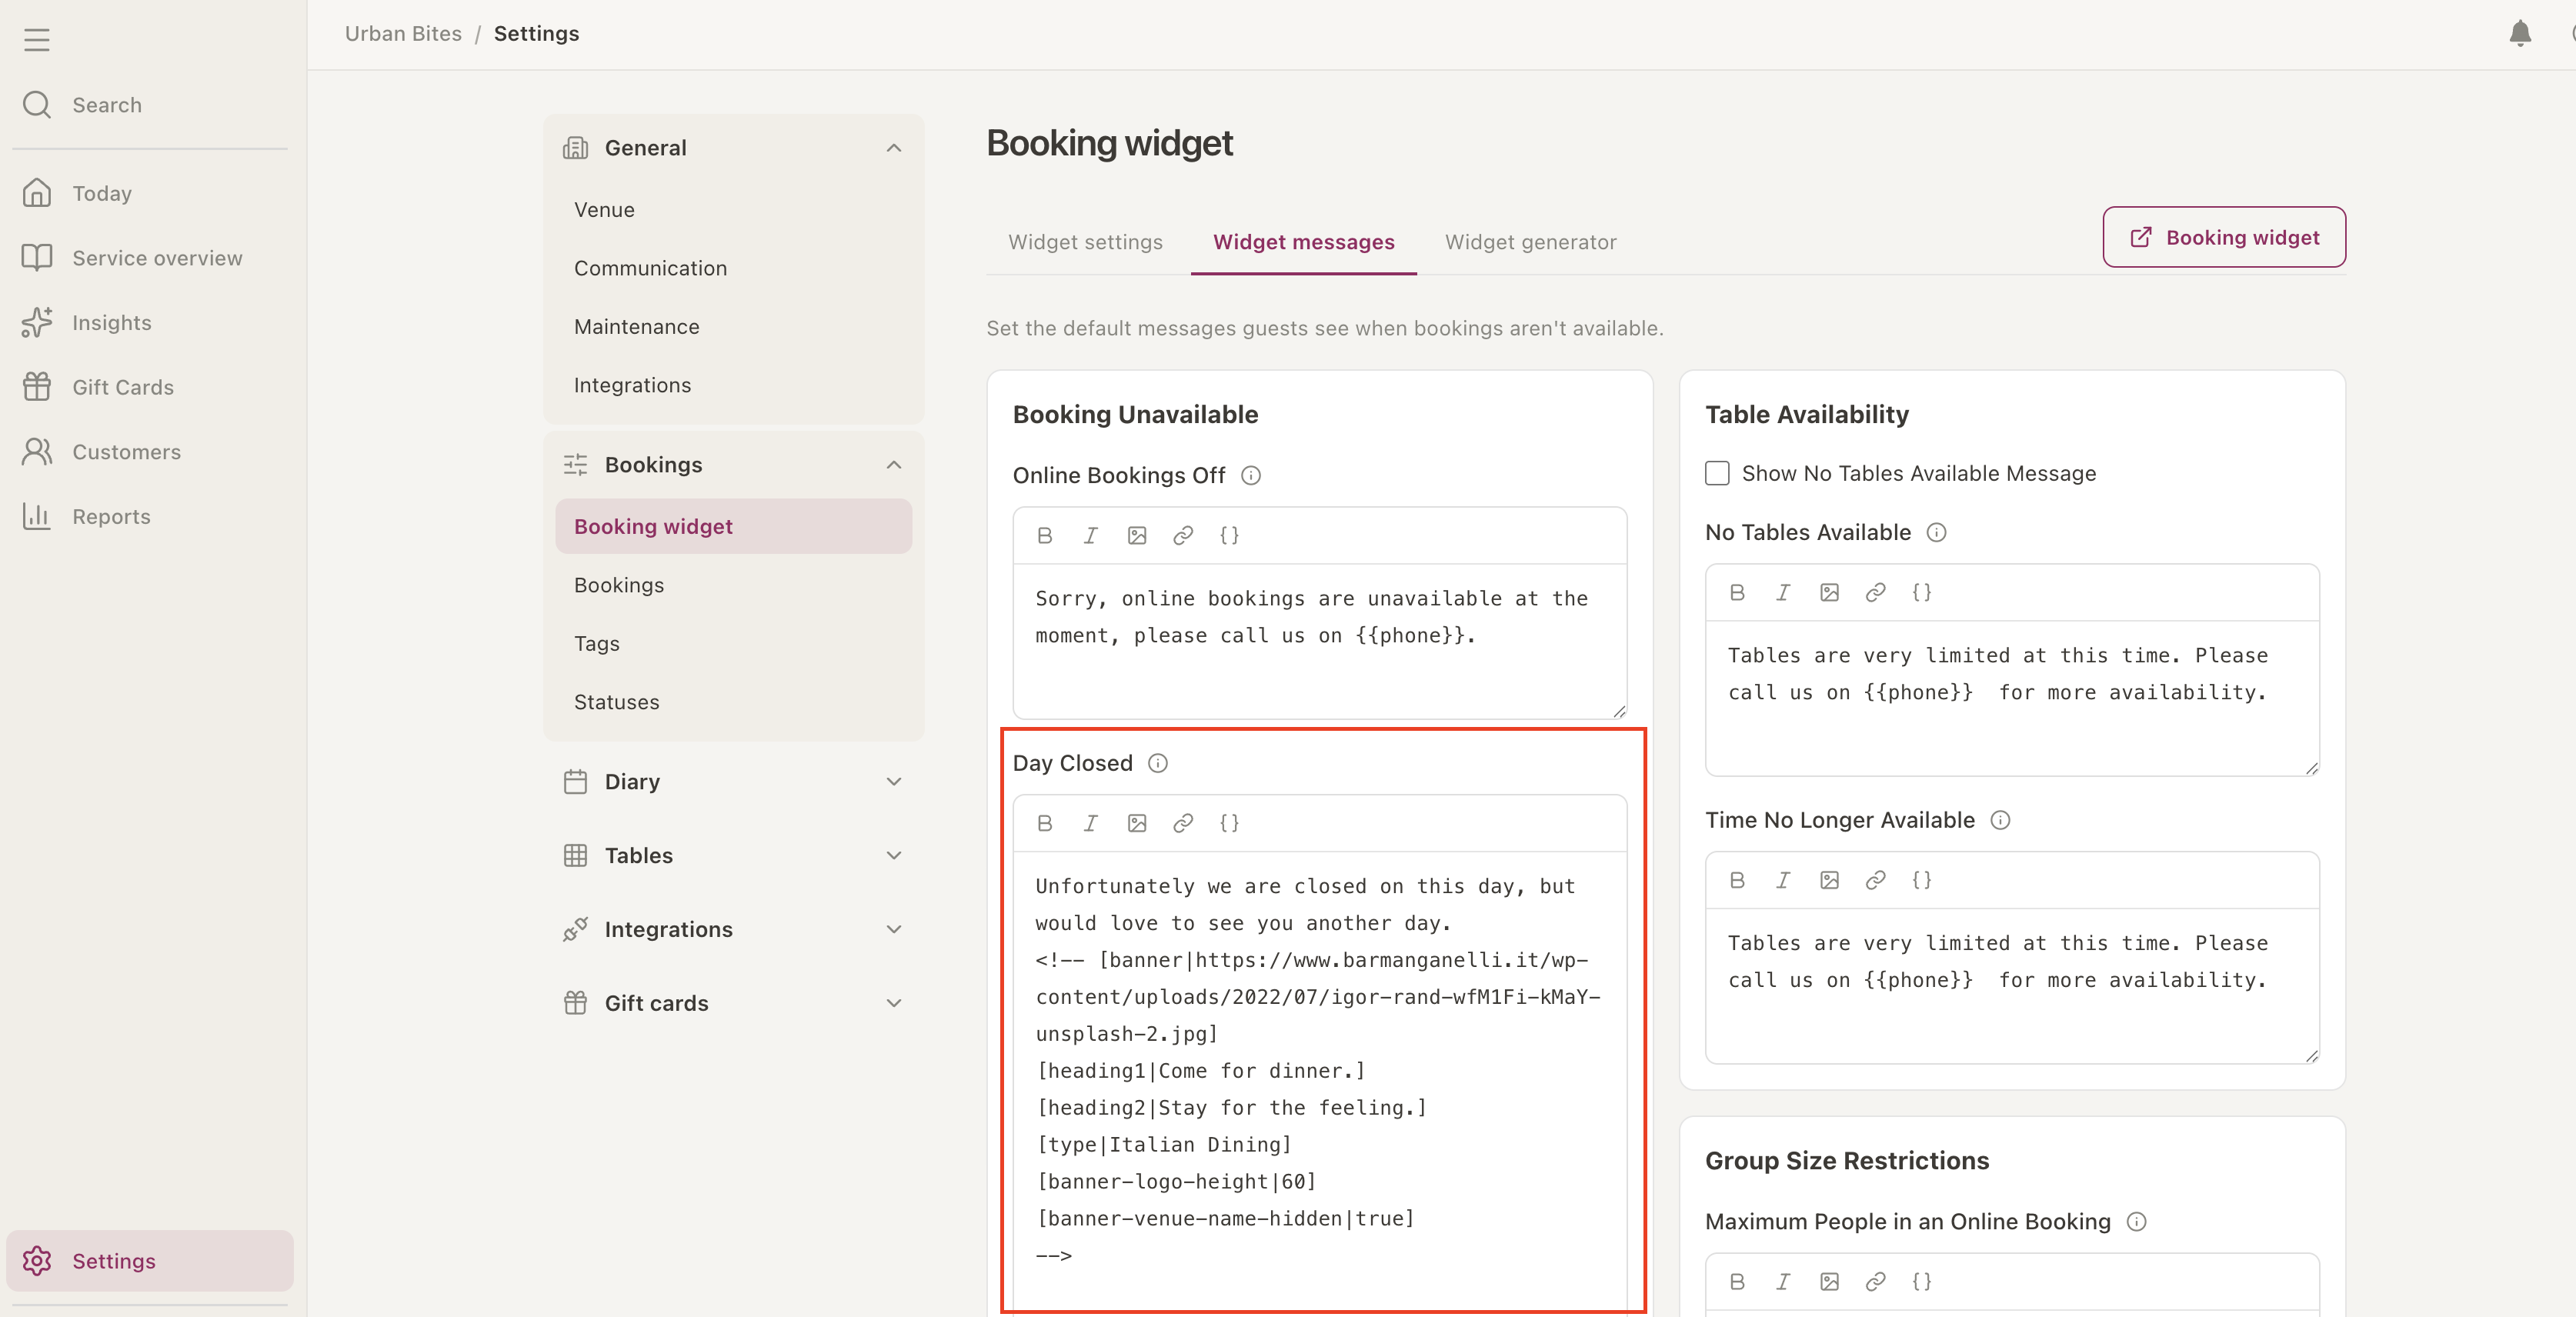Click bold icon in No Tables Available editor
The height and width of the screenshot is (1317, 2576).
pyautogui.click(x=1737, y=593)
